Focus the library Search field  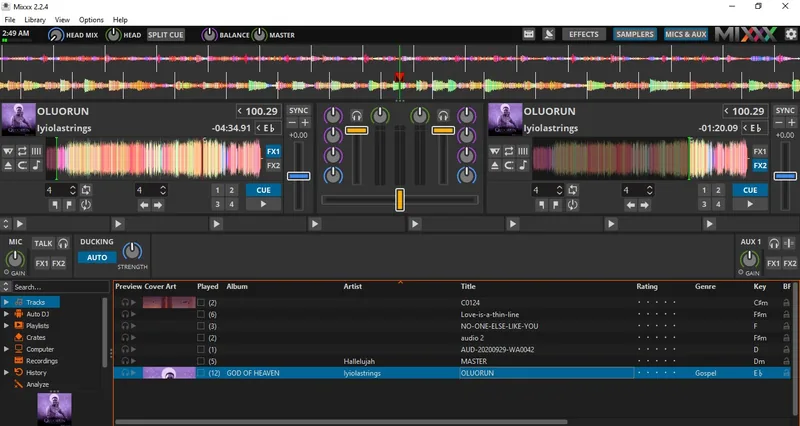60,287
